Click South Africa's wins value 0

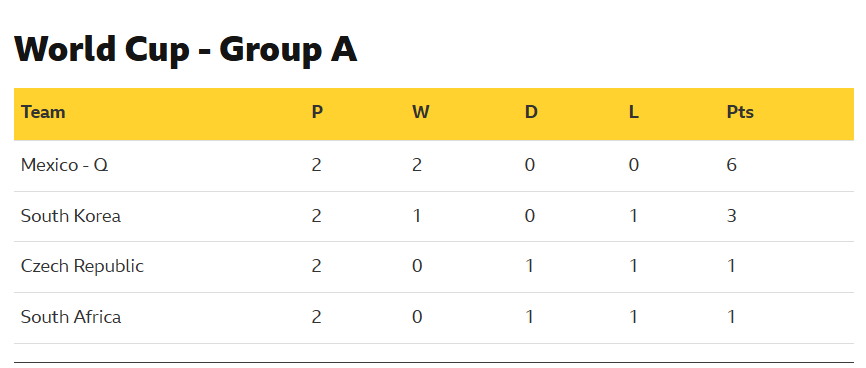pyautogui.click(x=417, y=317)
